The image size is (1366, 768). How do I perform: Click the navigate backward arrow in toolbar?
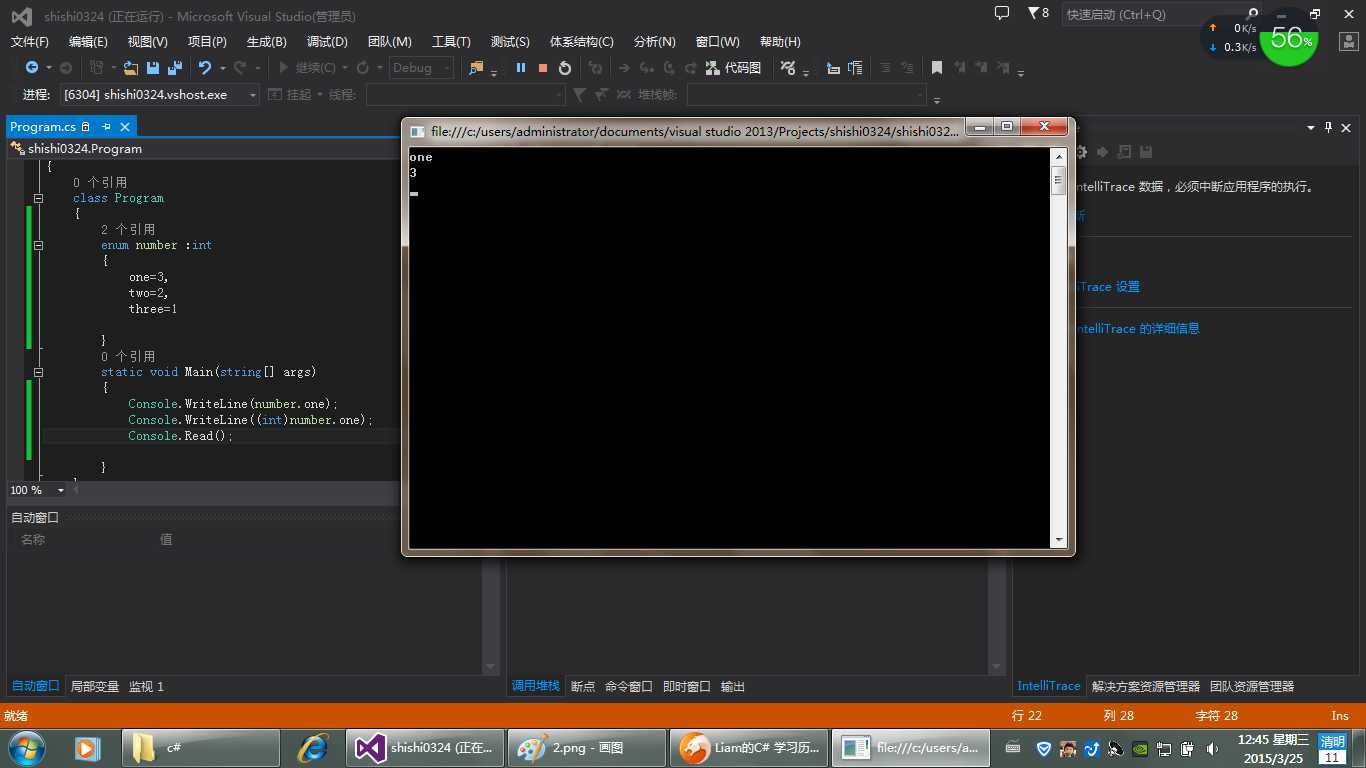32,68
